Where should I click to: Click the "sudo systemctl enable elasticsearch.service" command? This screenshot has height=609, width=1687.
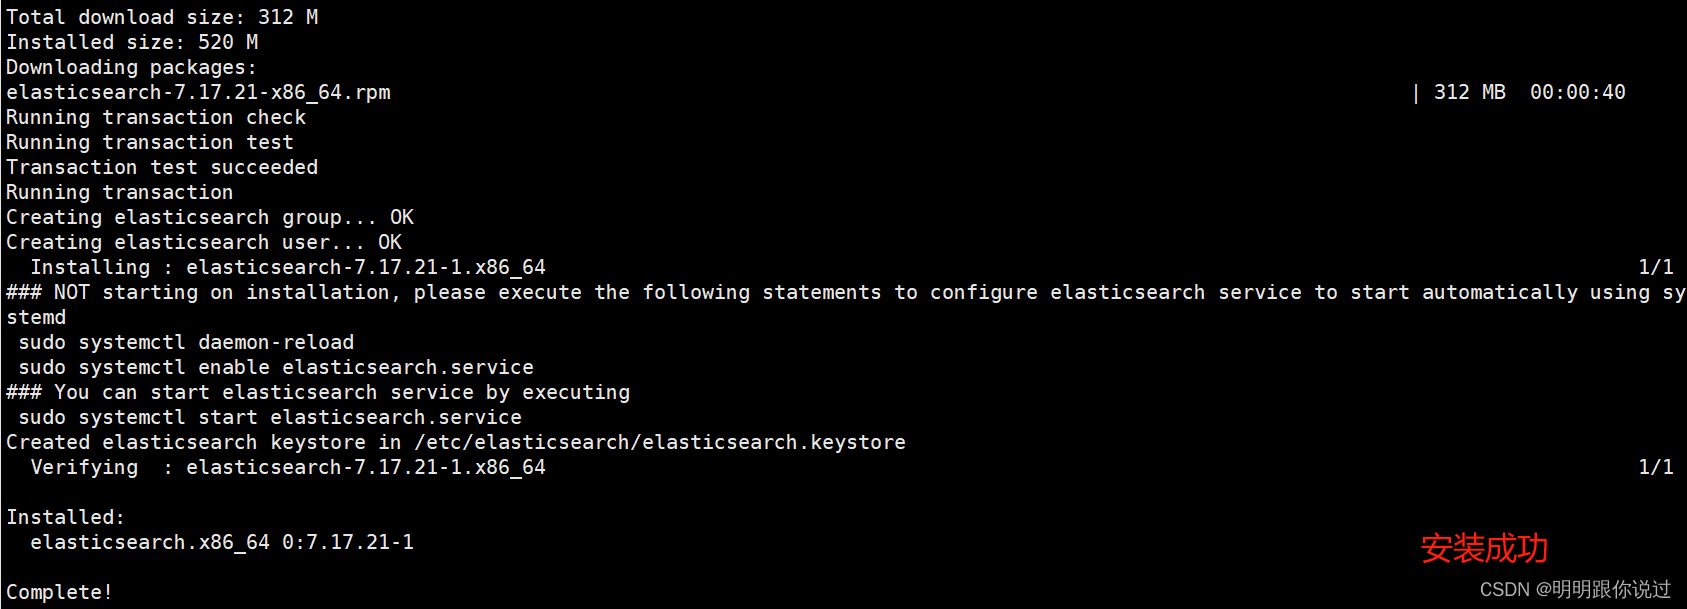pos(276,367)
